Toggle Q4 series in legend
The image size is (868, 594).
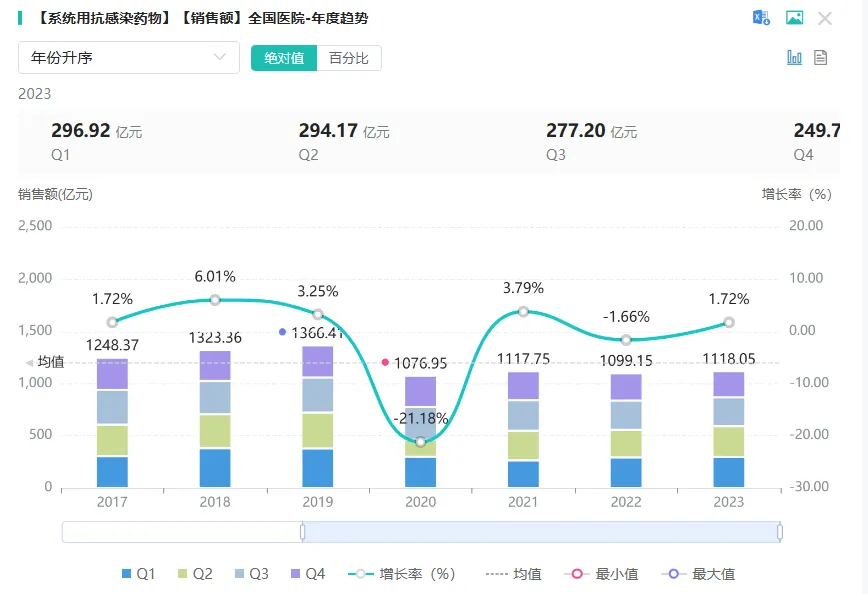[x=308, y=574]
